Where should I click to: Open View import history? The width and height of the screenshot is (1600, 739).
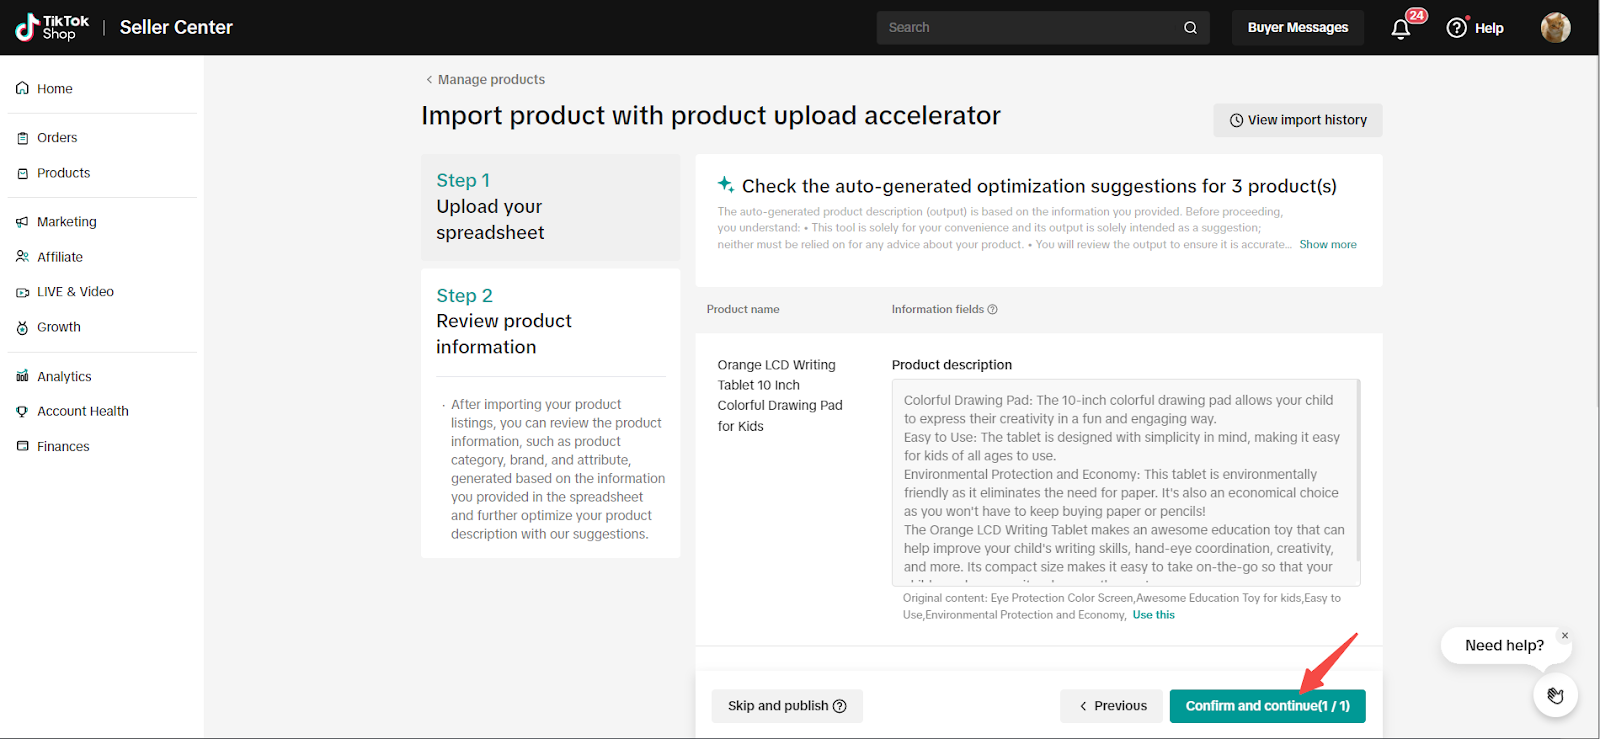point(1297,120)
